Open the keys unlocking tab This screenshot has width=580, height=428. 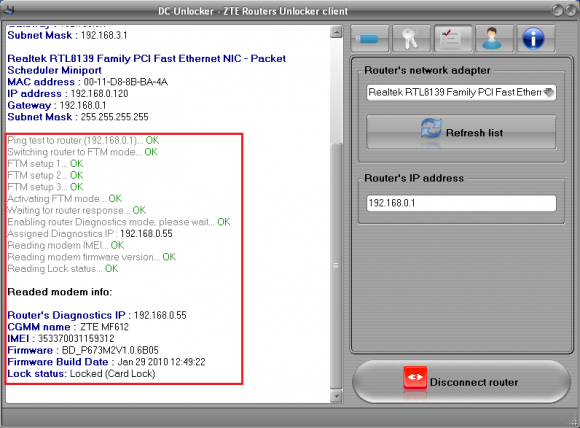(411, 38)
